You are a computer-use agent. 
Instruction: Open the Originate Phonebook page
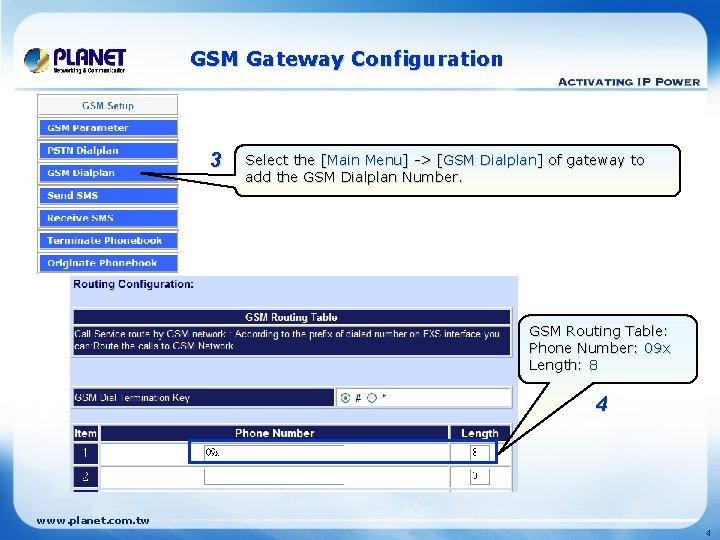click(108, 263)
